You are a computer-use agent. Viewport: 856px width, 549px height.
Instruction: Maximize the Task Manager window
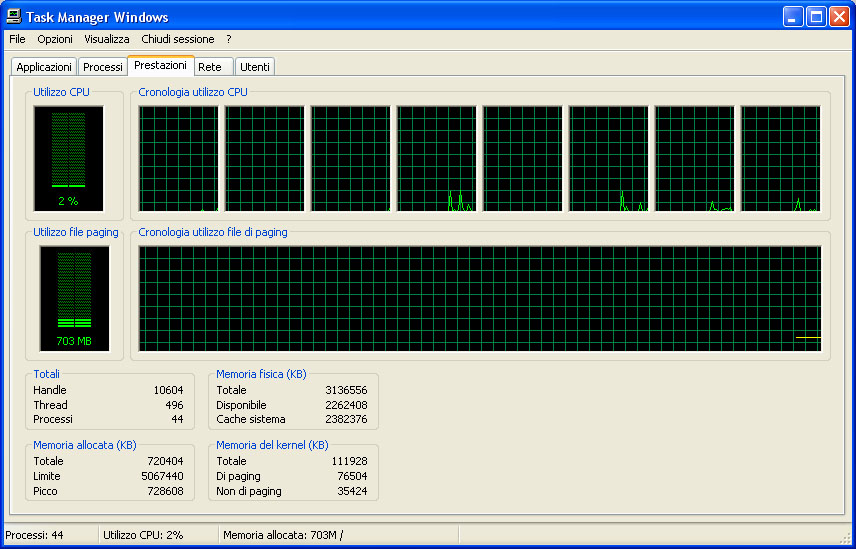click(816, 16)
